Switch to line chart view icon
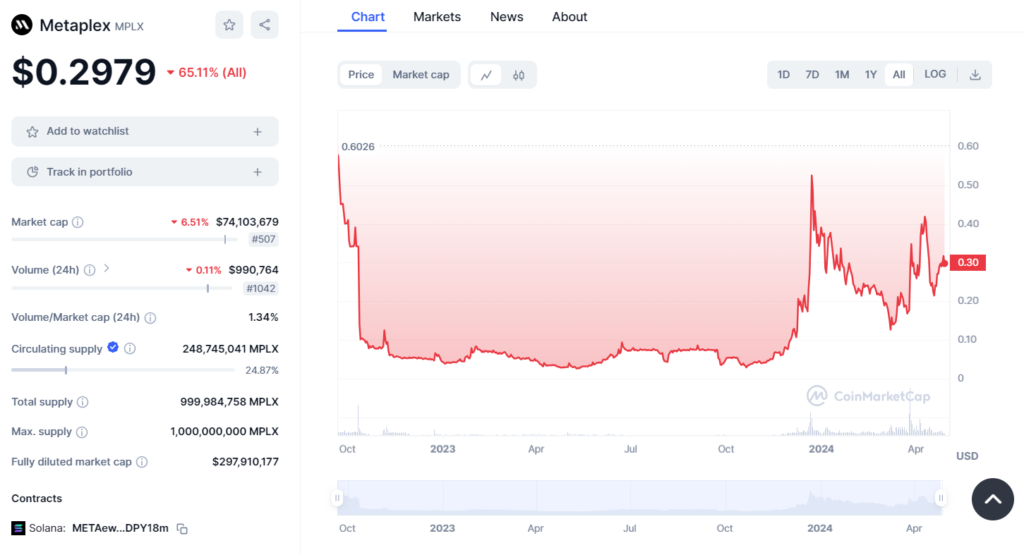Image resolution: width=1024 pixels, height=555 pixels. (x=486, y=75)
